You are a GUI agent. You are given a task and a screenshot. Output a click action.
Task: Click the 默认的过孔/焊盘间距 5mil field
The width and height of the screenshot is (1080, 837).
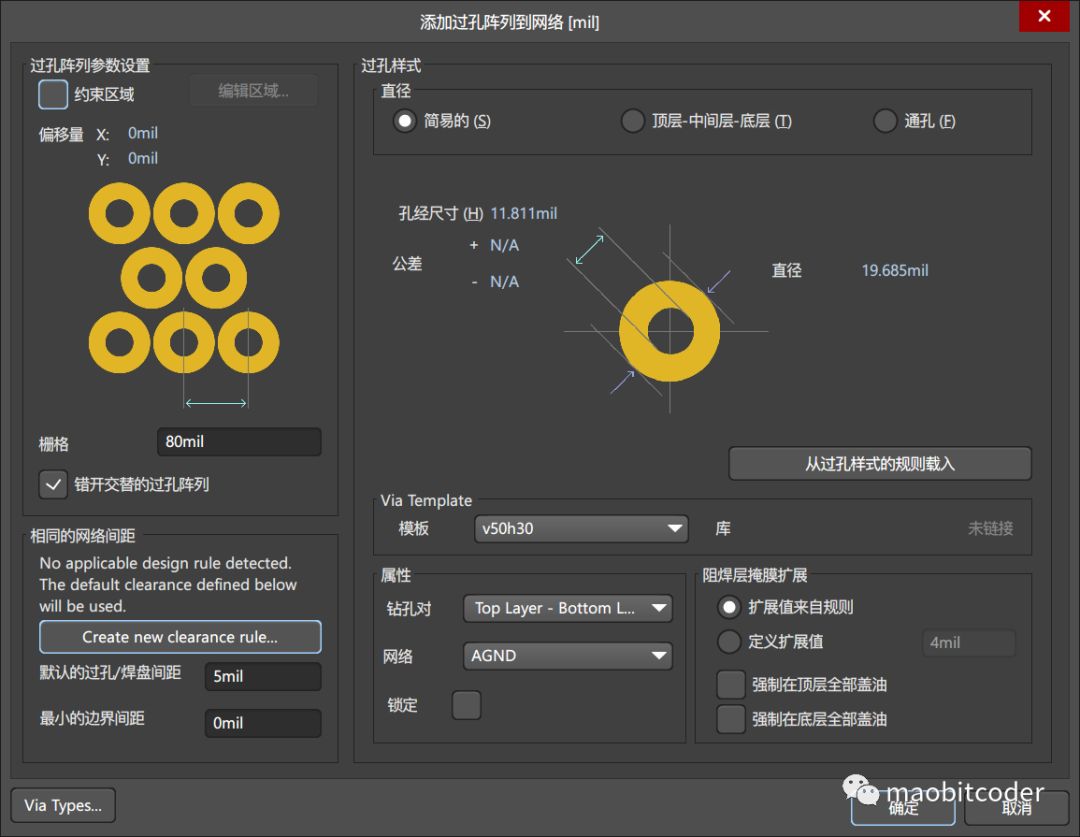point(262,676)
